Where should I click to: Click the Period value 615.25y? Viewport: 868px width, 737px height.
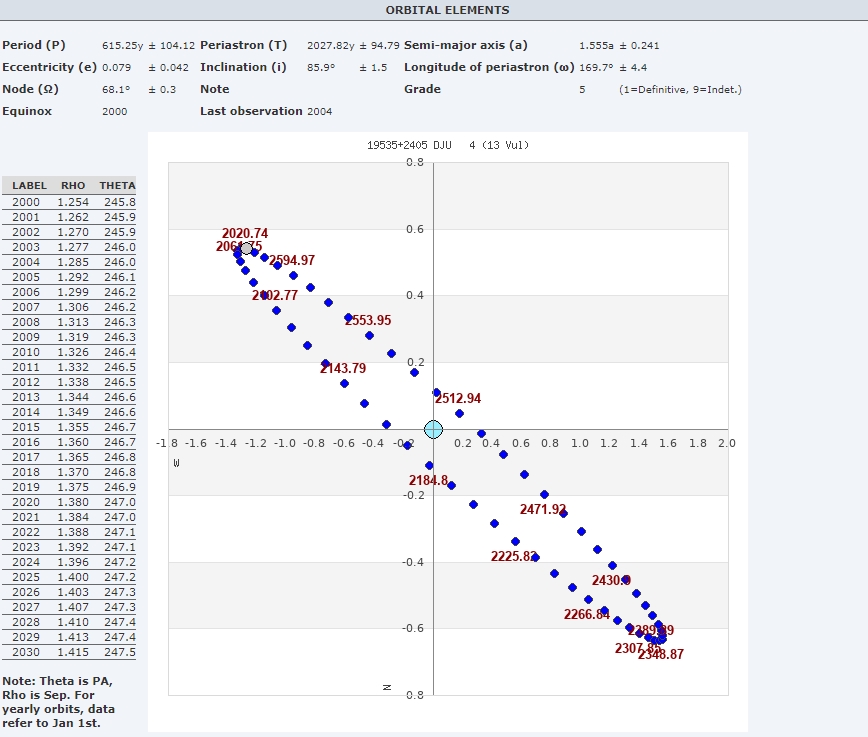tap(122, 45)
